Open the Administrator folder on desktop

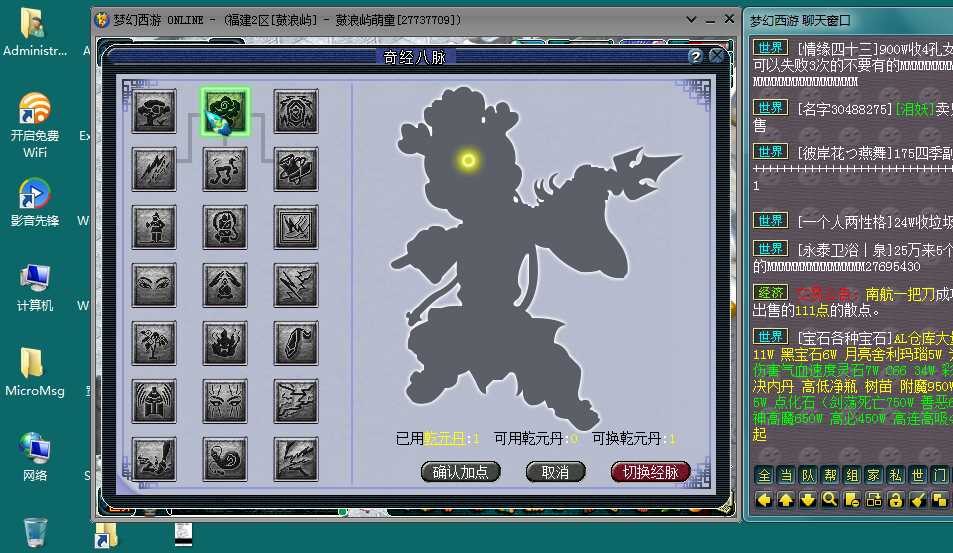35,32
